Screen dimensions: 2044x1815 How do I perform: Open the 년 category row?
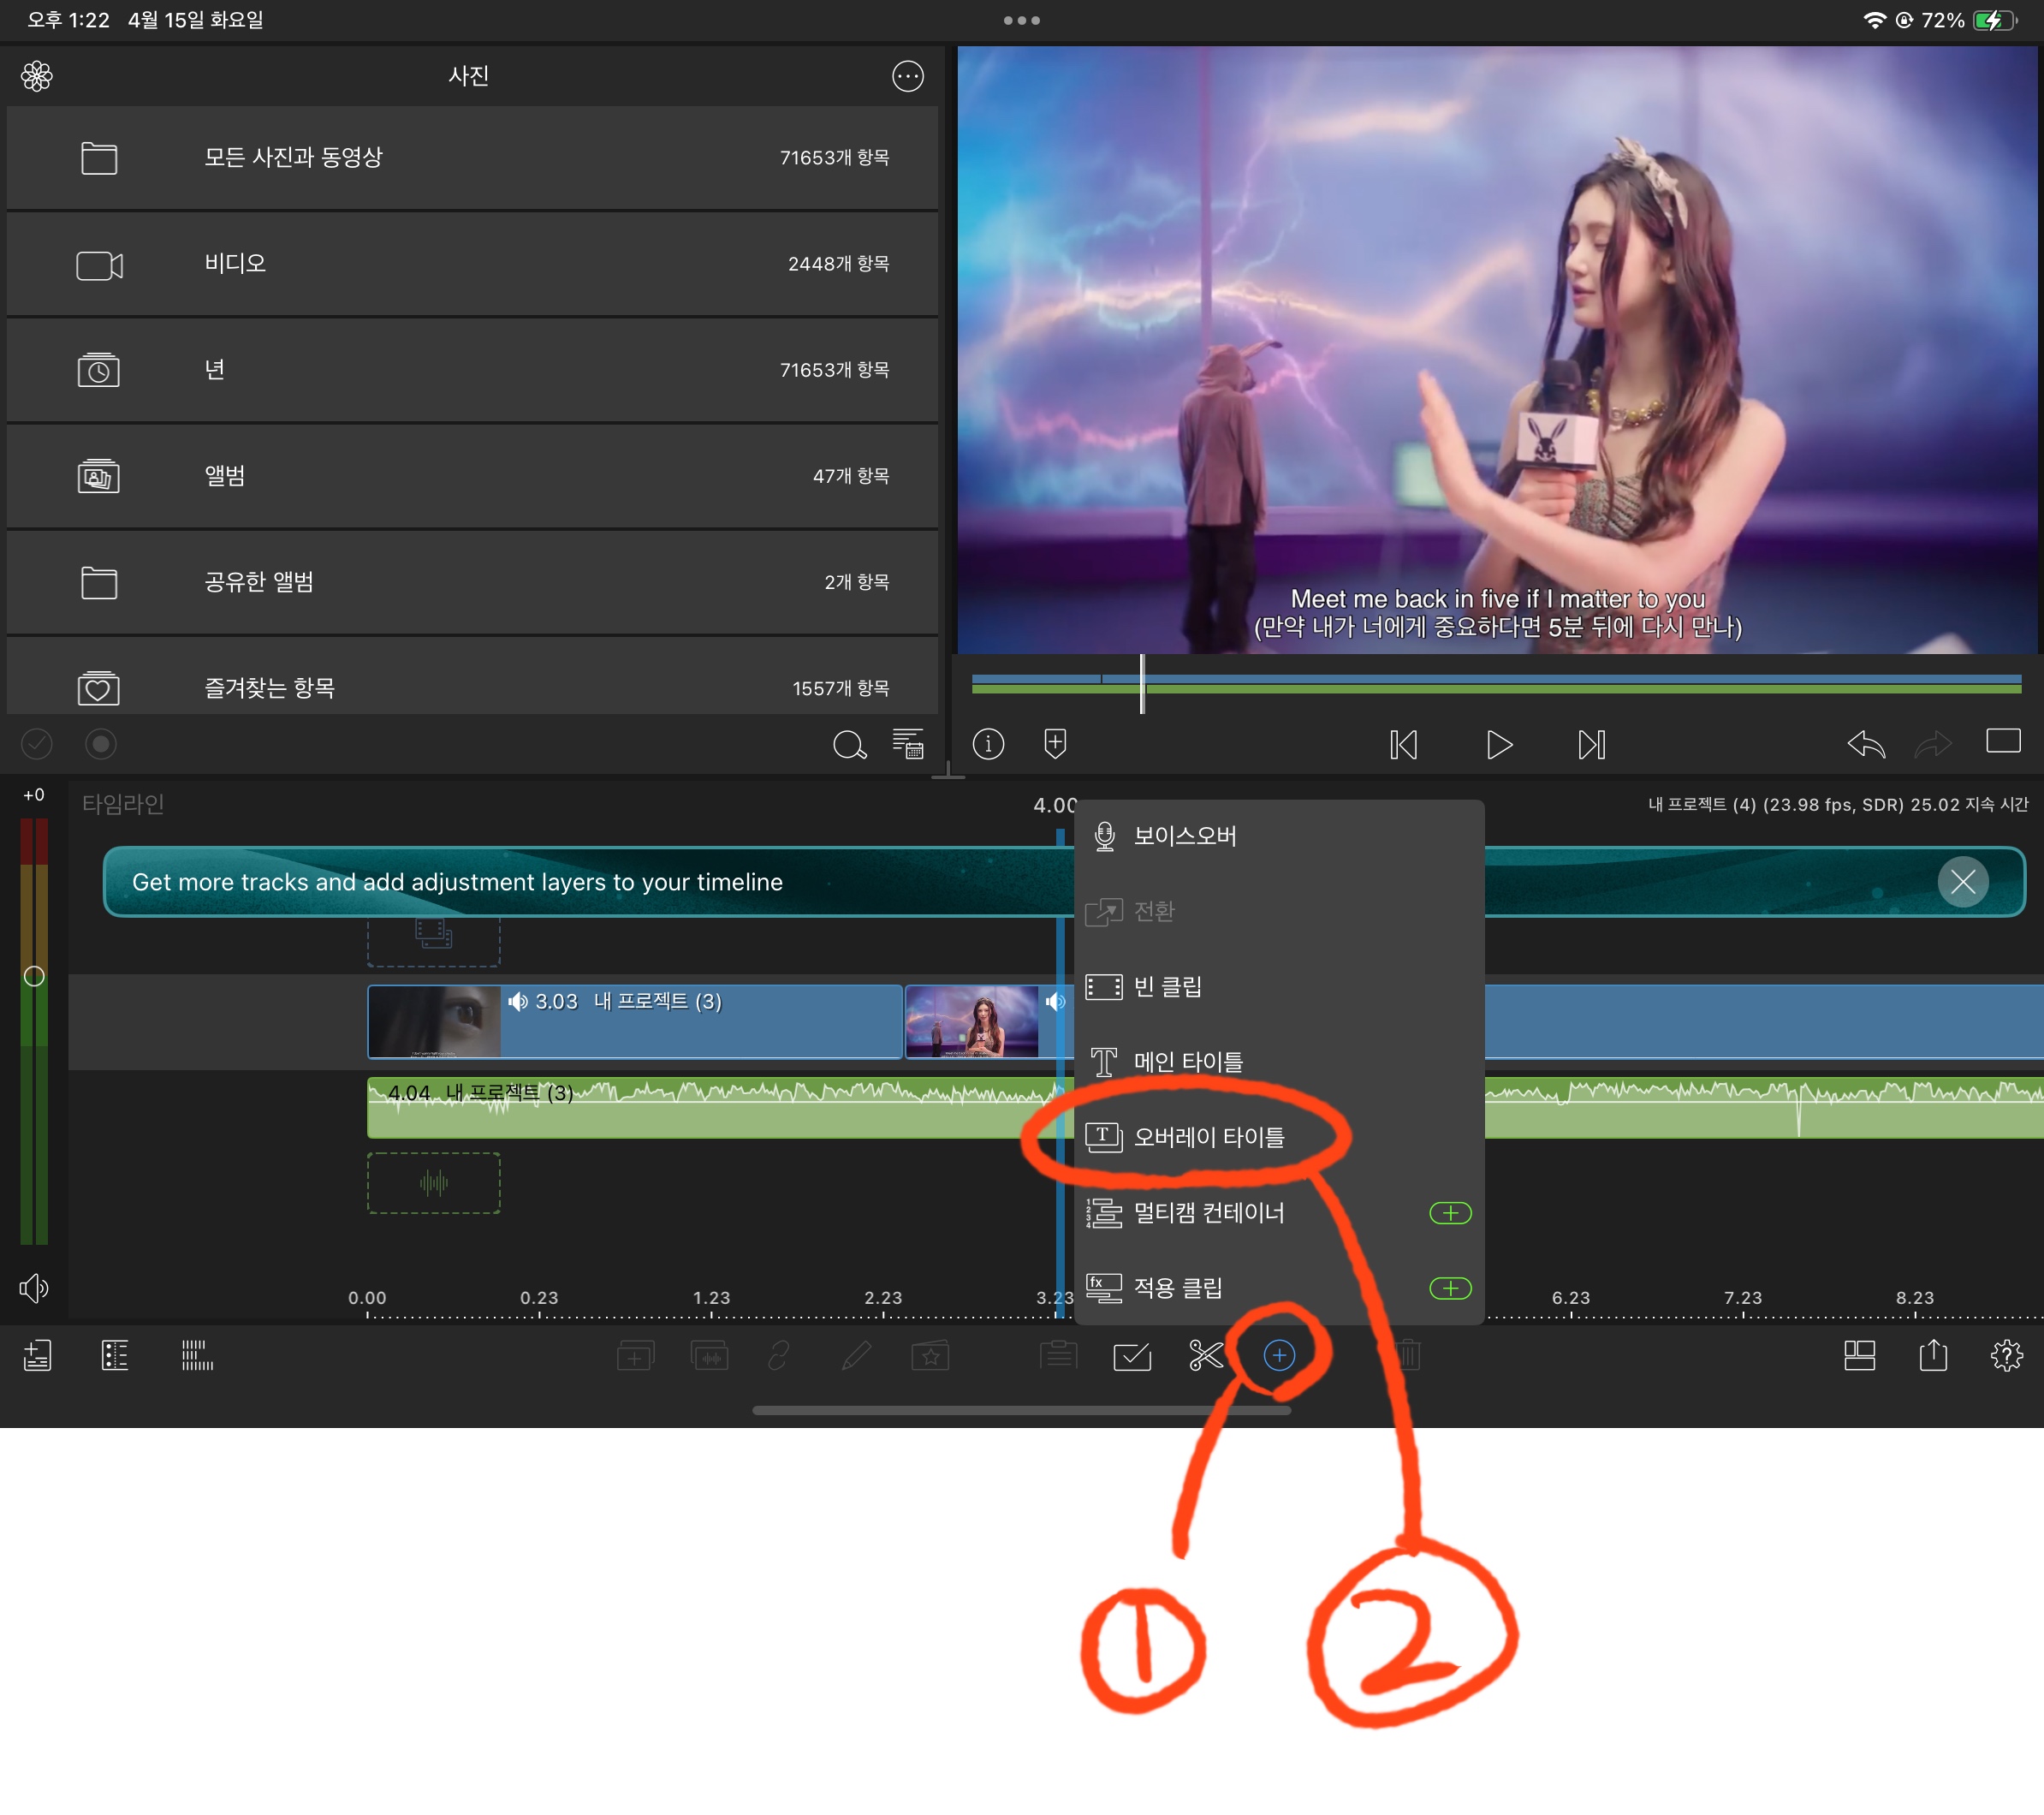(472, 370)
